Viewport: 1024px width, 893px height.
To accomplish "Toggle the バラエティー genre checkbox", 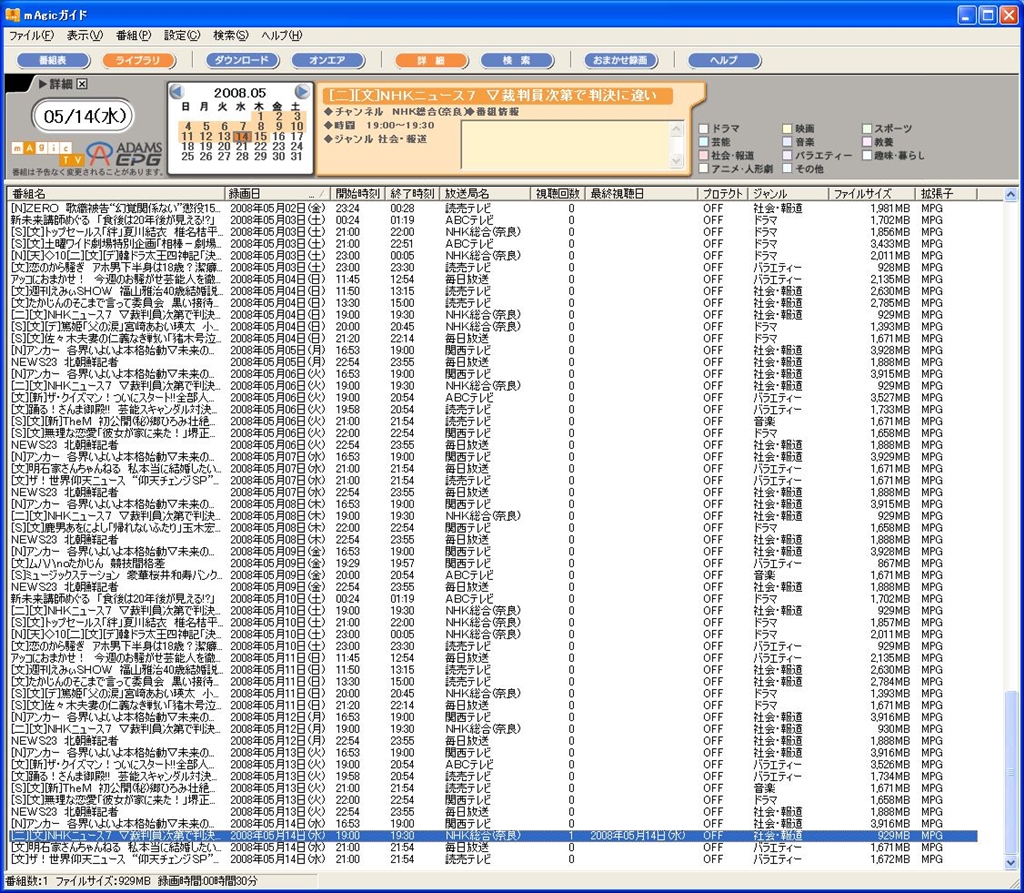I will coord(788,155).
